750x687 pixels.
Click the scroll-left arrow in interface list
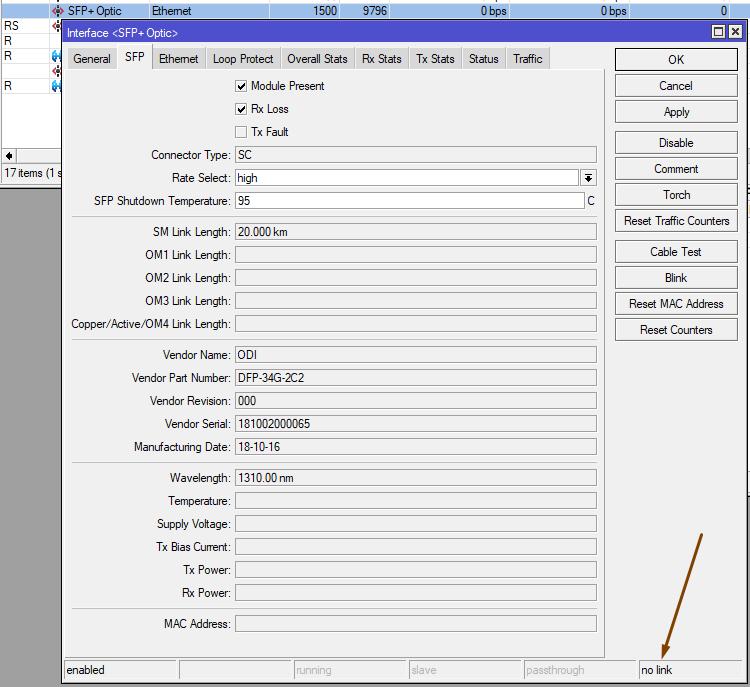pyautogui.click(x=9, y=156)
